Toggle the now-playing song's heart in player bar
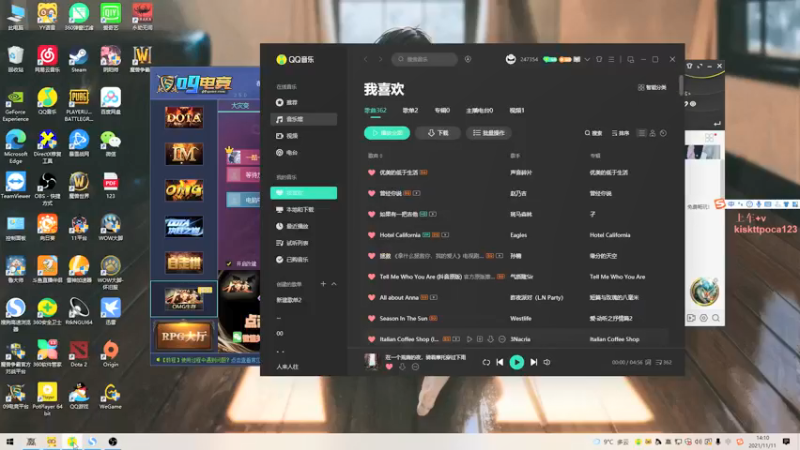This screenshot has width=800, height=450. coord(389,367)
